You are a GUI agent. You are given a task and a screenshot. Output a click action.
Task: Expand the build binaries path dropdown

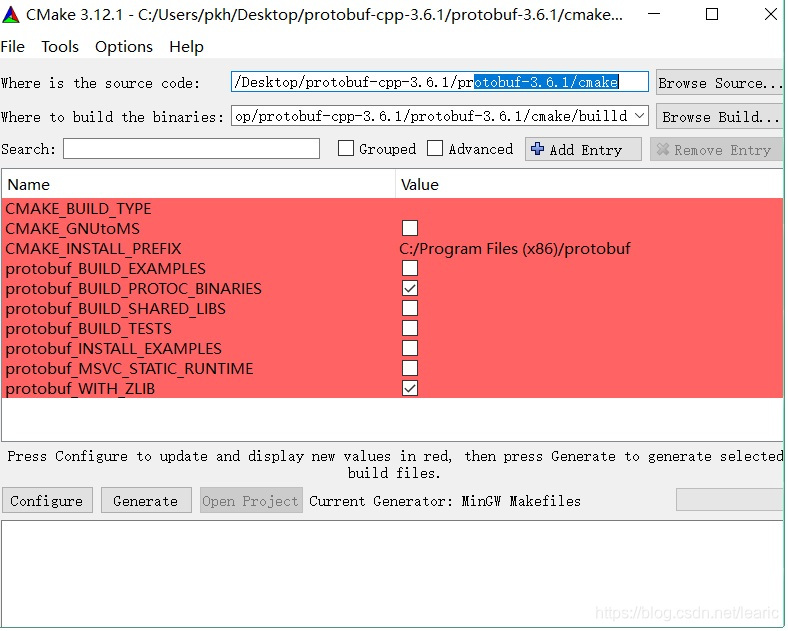coord(640,117)
